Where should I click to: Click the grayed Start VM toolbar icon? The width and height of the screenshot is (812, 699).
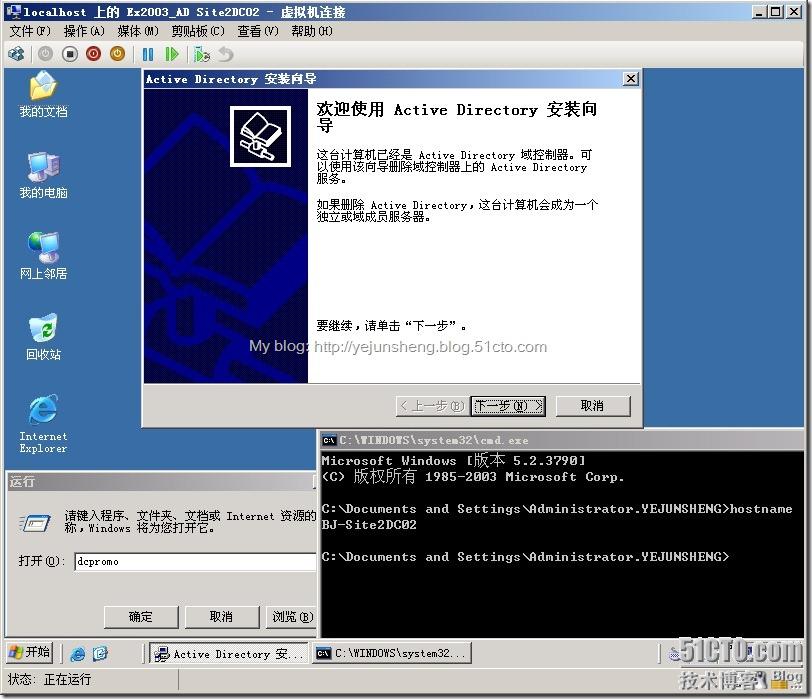[46, 54]
